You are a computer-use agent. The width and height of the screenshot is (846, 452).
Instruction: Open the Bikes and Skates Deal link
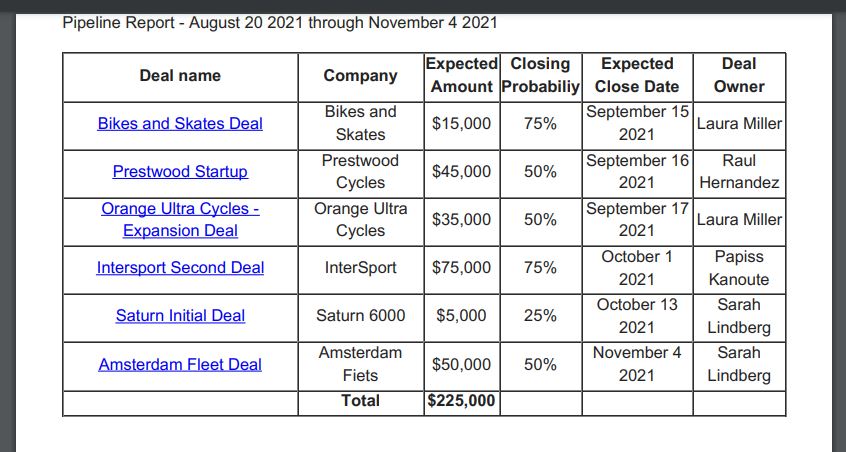click(x=180, y=124)
